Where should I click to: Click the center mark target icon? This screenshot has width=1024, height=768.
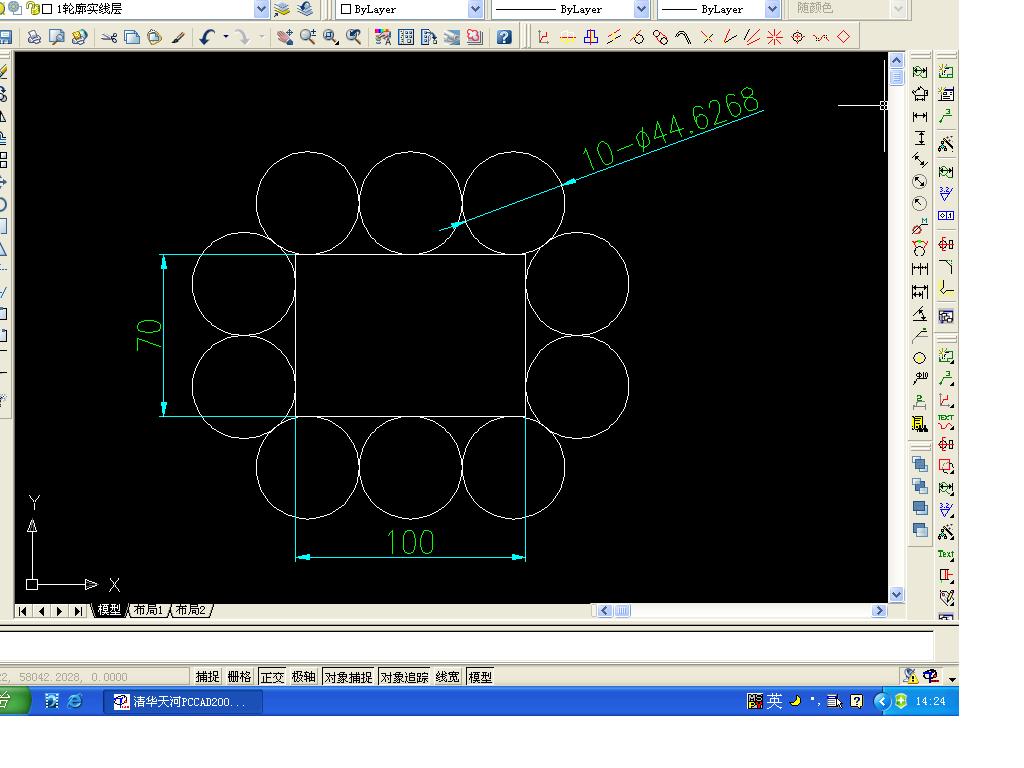(797, 37)
